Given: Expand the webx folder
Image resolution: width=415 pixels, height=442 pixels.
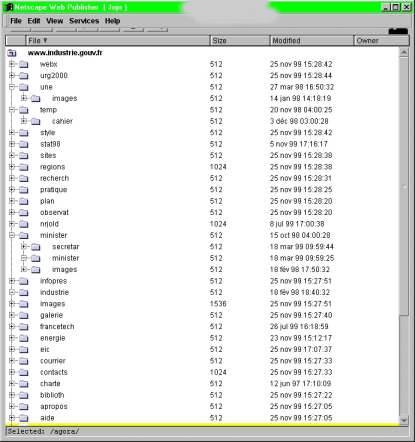Looking at the screenshot, I should 12,64.
